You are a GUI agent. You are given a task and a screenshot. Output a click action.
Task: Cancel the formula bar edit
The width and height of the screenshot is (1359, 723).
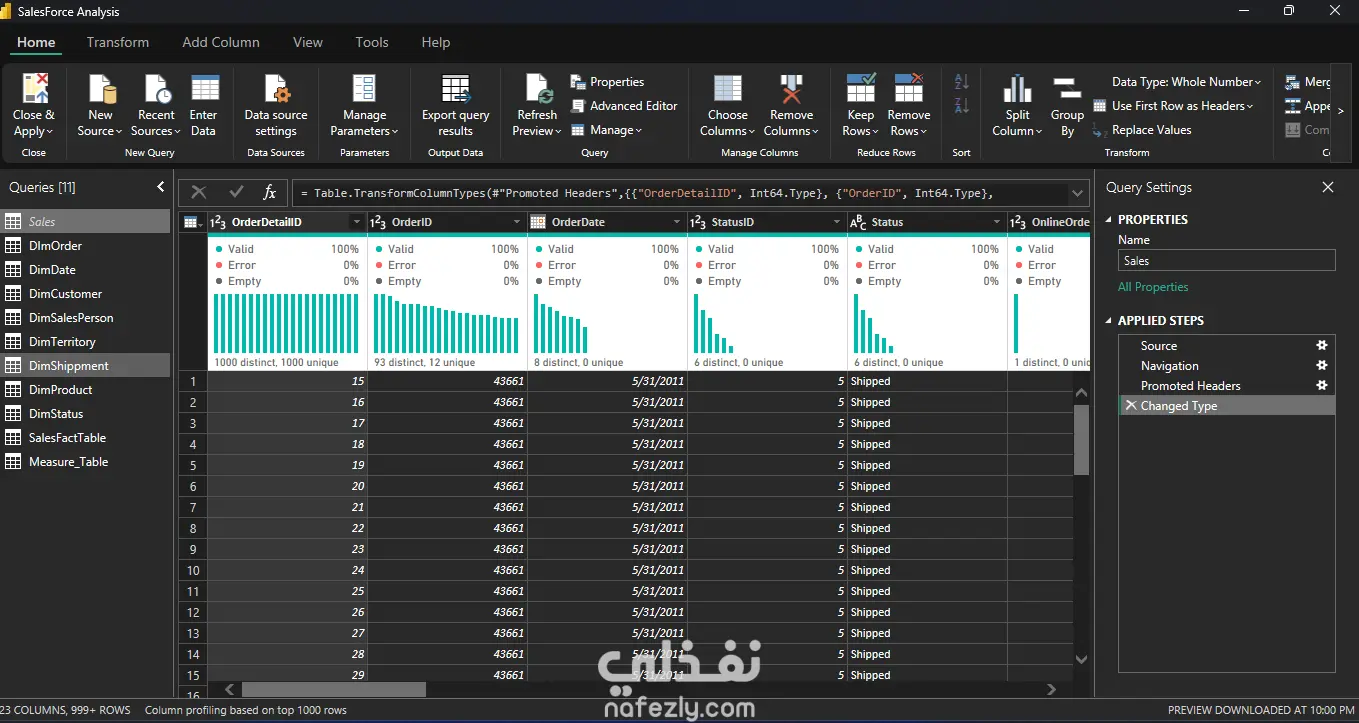click(x=199, y=193)
